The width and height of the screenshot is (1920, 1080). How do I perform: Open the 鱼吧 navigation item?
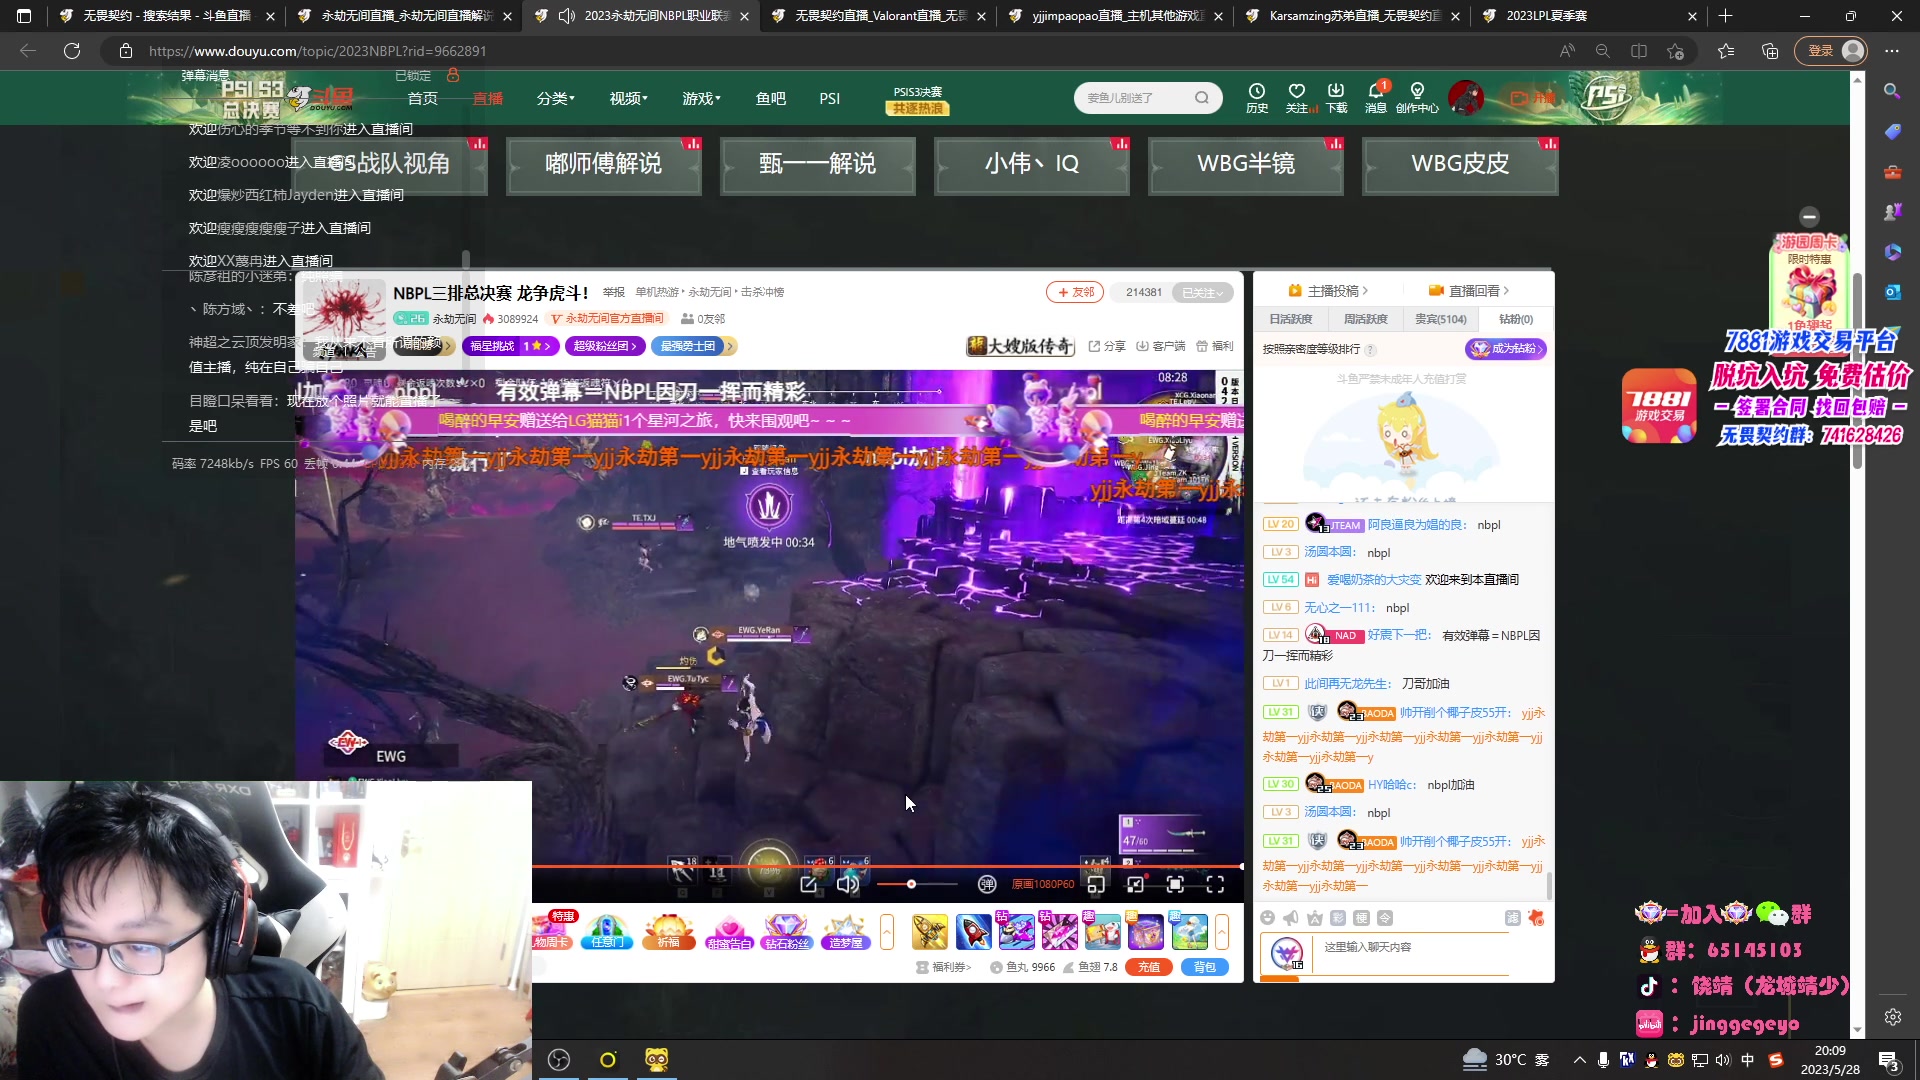[x=771, y=98]
